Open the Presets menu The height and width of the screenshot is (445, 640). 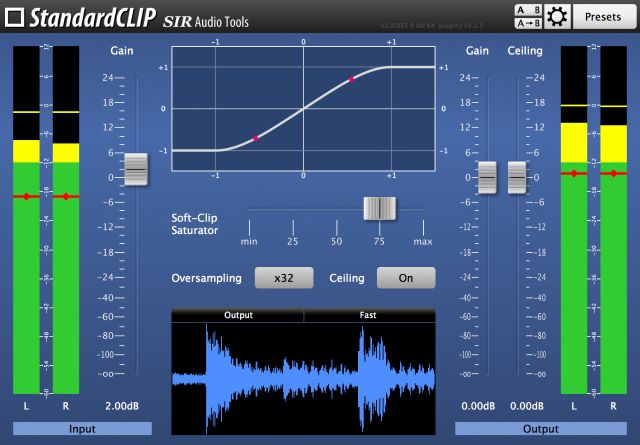click(603, 17)
